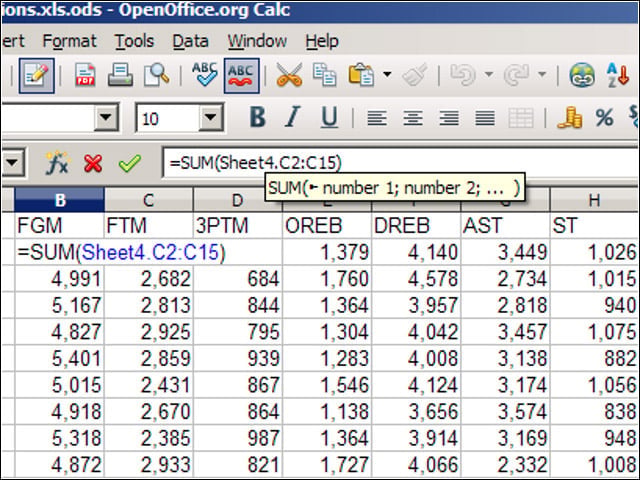Toggle Italic formatting
Viewport: 640px width, 480px height.
click(x=293, y=118)
